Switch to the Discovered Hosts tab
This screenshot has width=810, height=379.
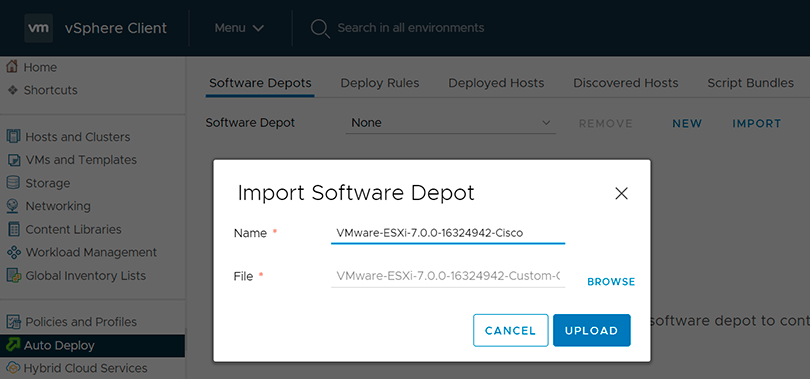click(626, 83)
